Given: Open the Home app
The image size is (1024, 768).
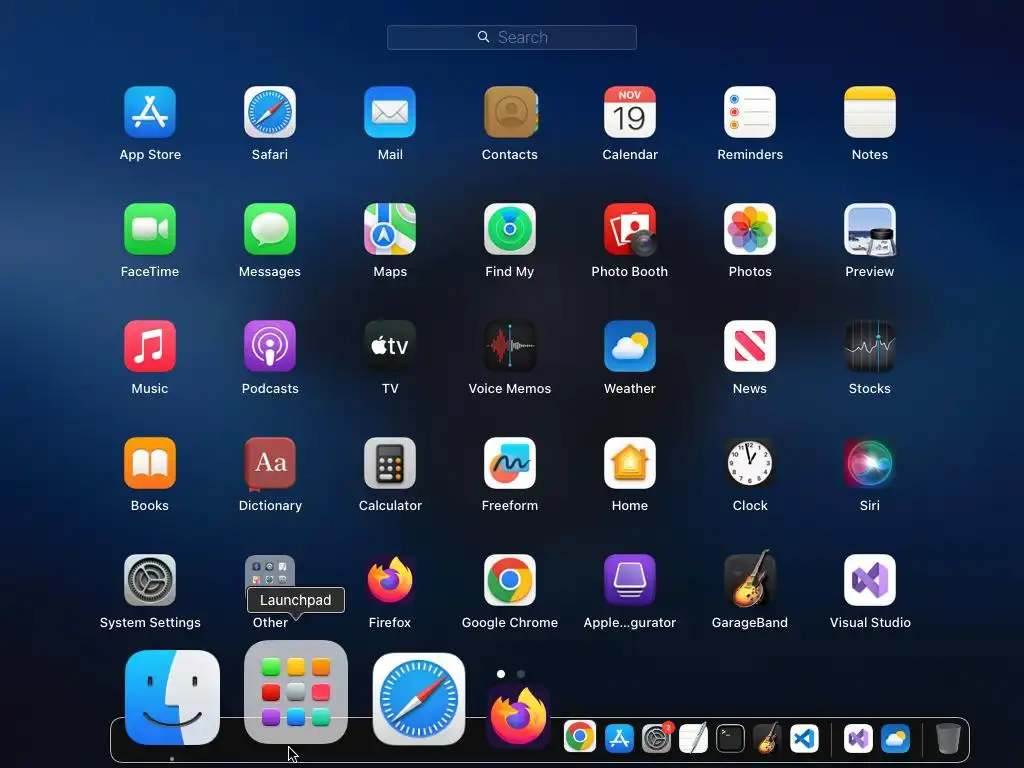Looking at the screenshot, I should (x=630, y=463).
